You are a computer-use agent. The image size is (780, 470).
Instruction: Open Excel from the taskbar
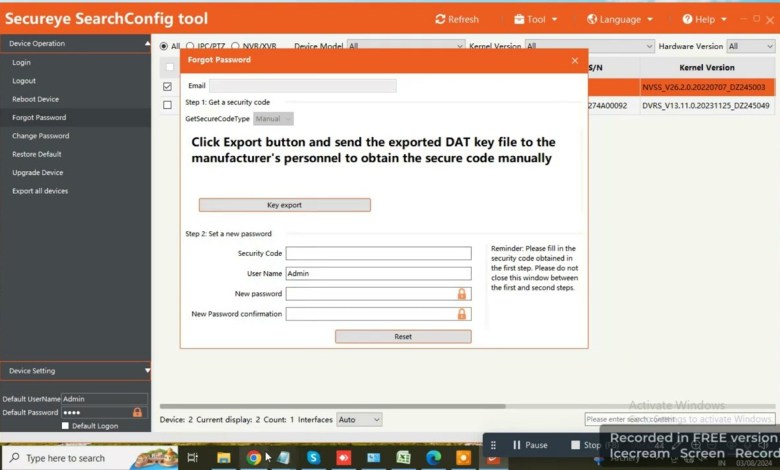pos(403,458)
